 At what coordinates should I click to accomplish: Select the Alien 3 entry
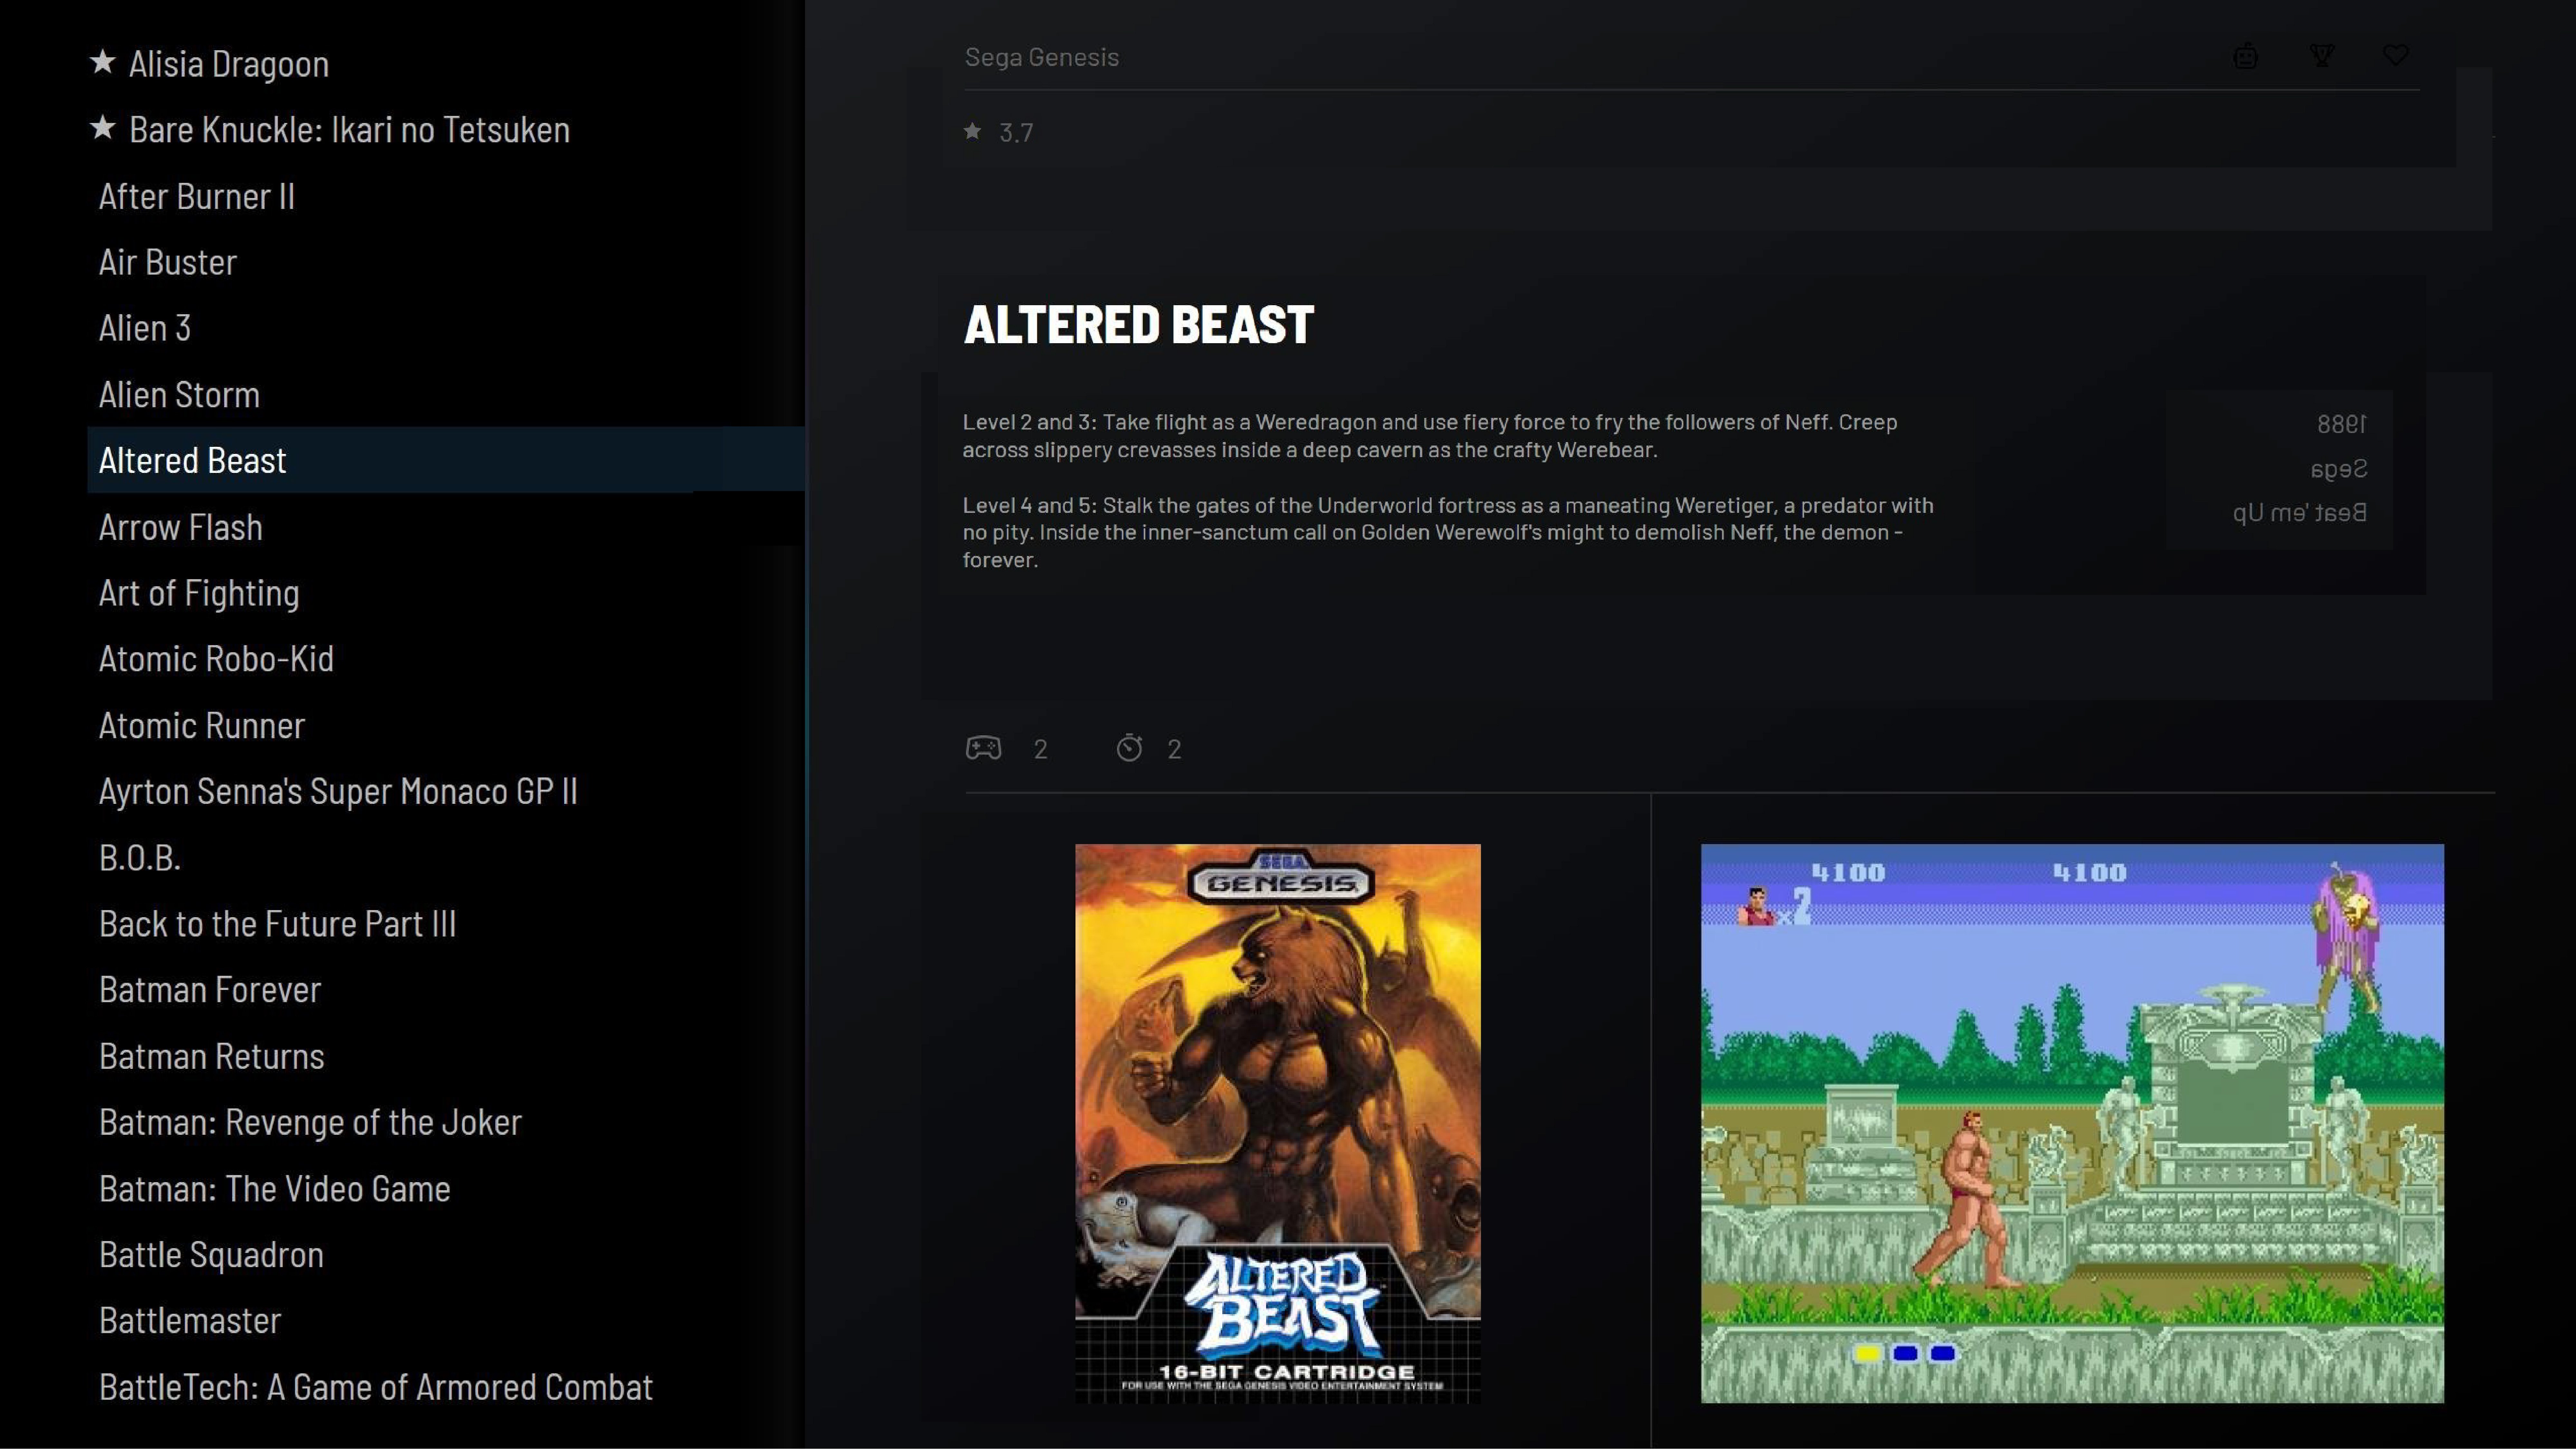pos(145,328)
